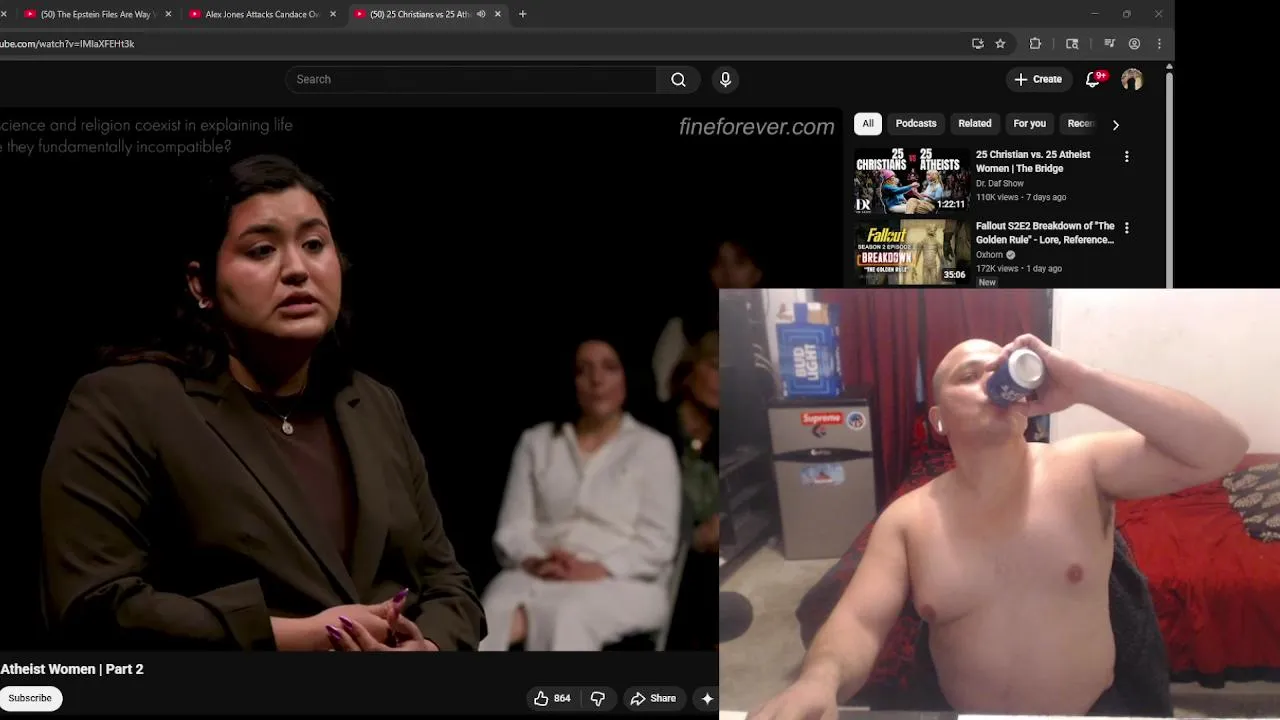Dislike the video with thumbs-down icon
This screenshot has width=1280, height=720.
pos(598,699)
